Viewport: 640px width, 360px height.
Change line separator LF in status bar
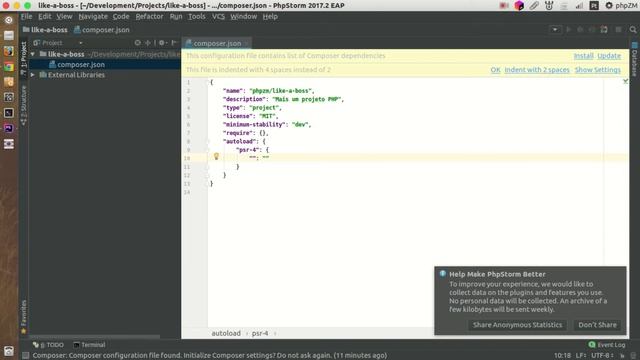tap(581, 356)
